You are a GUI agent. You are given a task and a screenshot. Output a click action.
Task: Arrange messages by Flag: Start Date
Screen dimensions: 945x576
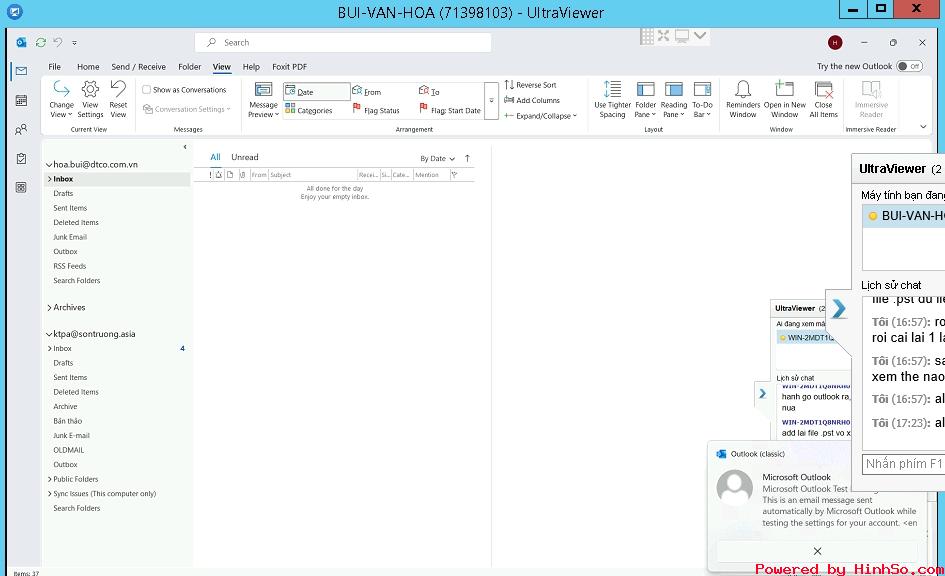click(x=450, y=110)
